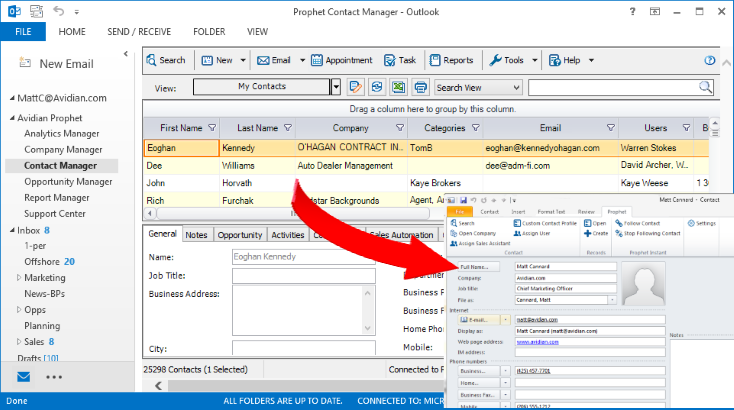Collapse the Avidian Prophet tree

click(x=12, y=118)
